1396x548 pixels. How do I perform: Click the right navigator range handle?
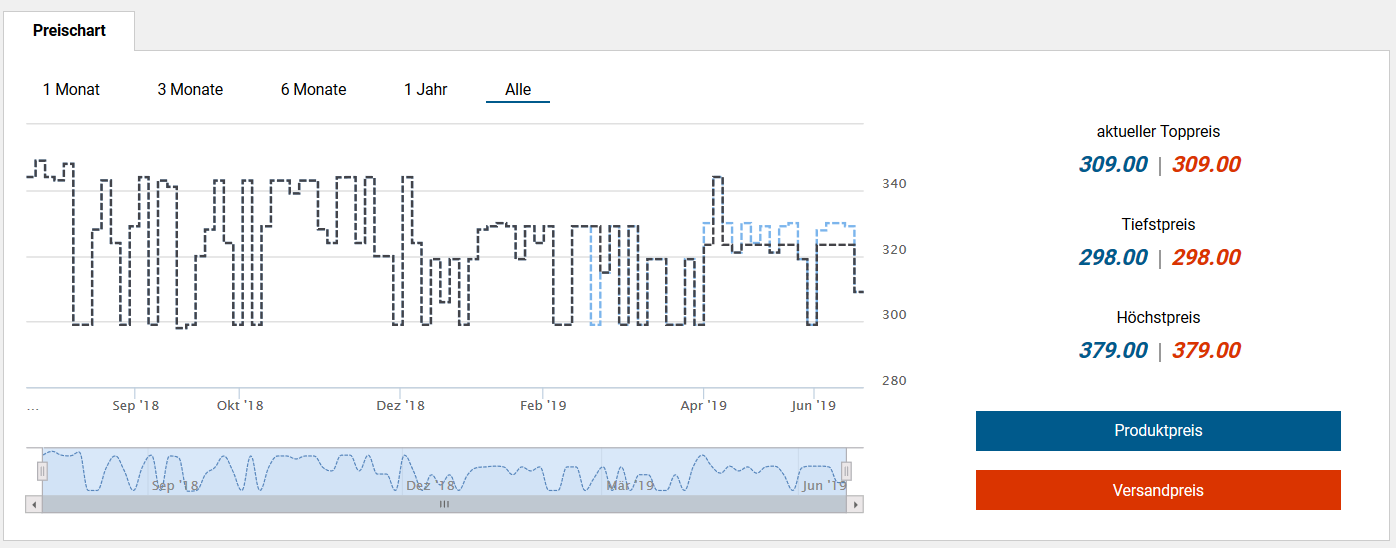846,471
